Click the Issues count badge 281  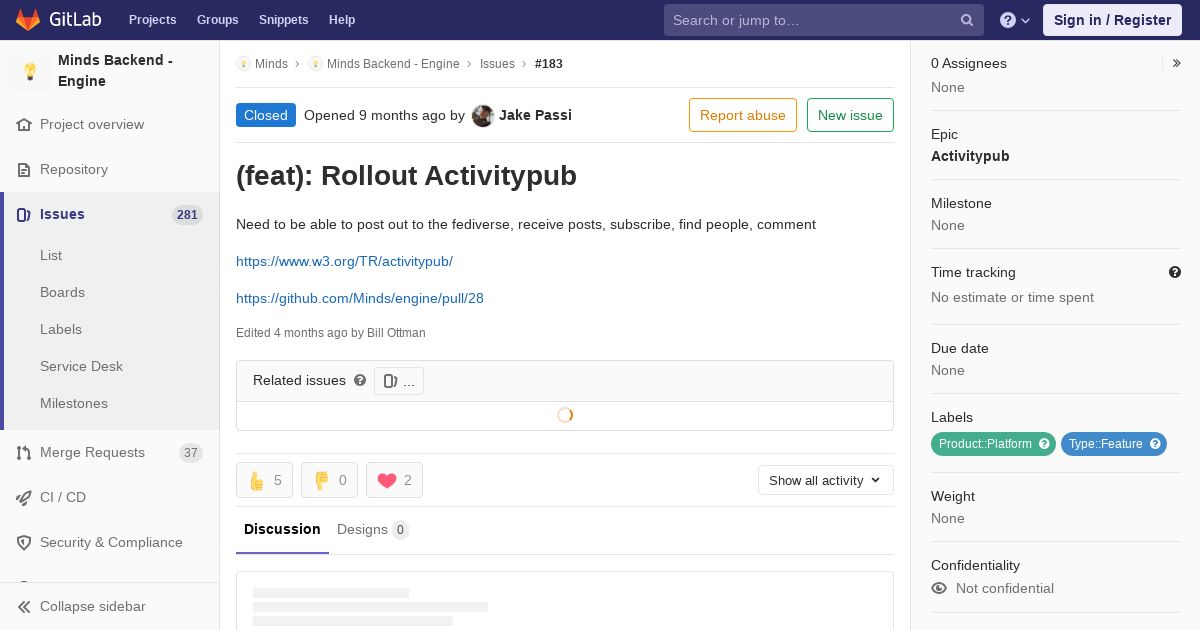tap(187, 215)
